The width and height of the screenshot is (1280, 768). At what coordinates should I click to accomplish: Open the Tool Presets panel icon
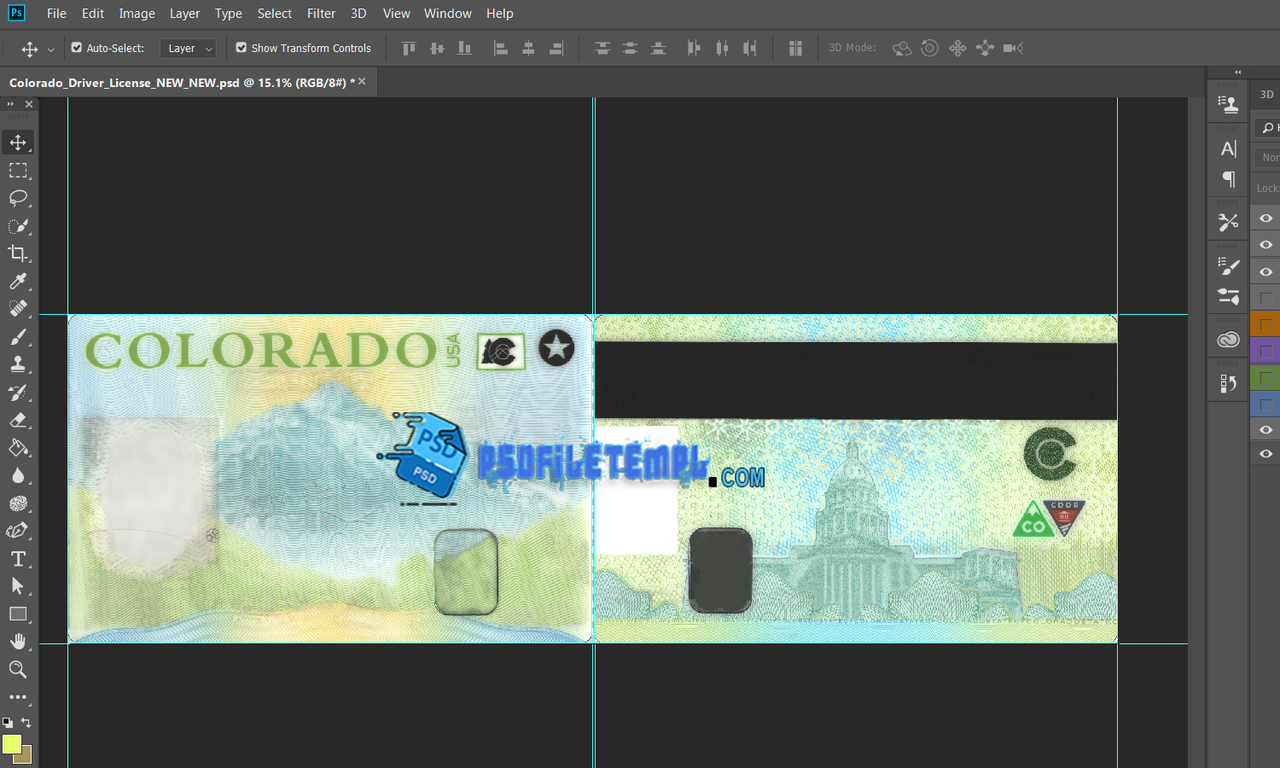tap(1228, 222)
